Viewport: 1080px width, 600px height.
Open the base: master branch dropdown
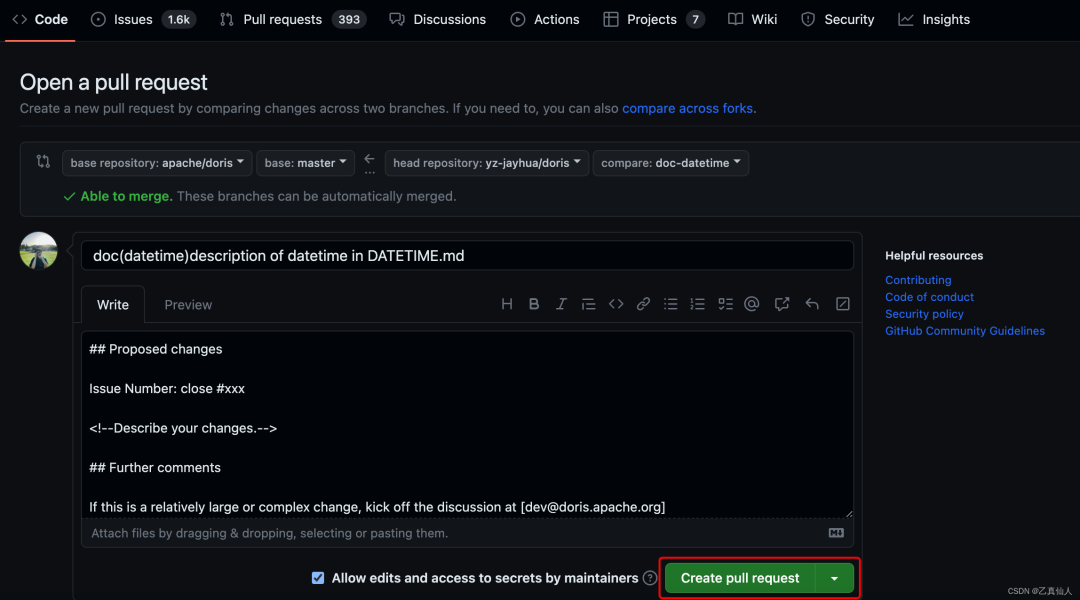(x=305, y=163)
